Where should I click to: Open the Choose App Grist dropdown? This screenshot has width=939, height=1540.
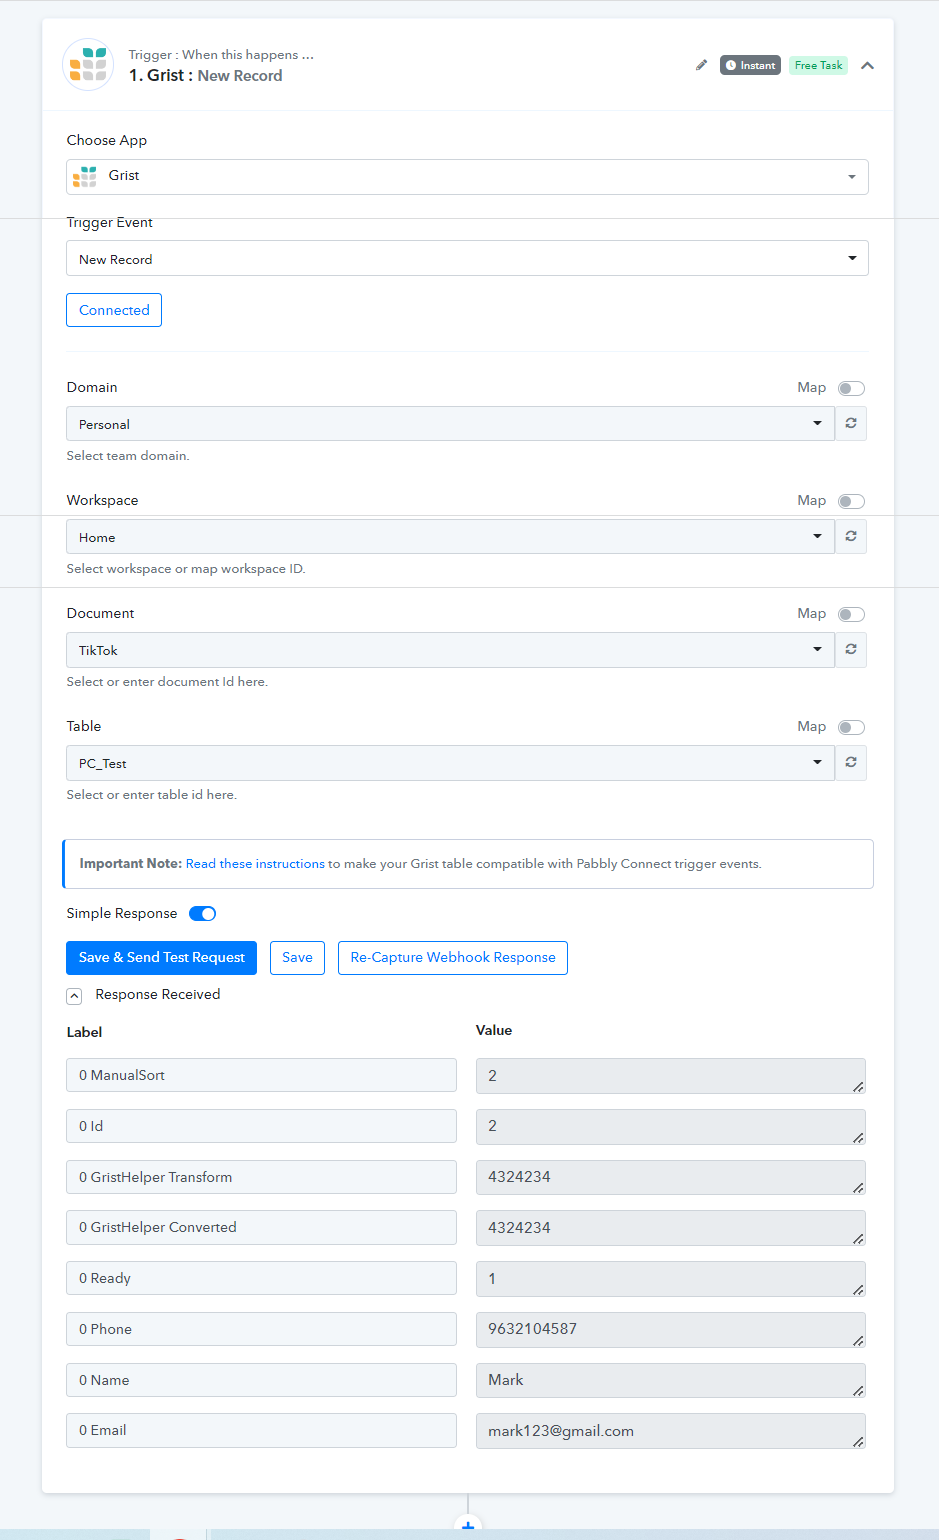click(x=467, y=177)
